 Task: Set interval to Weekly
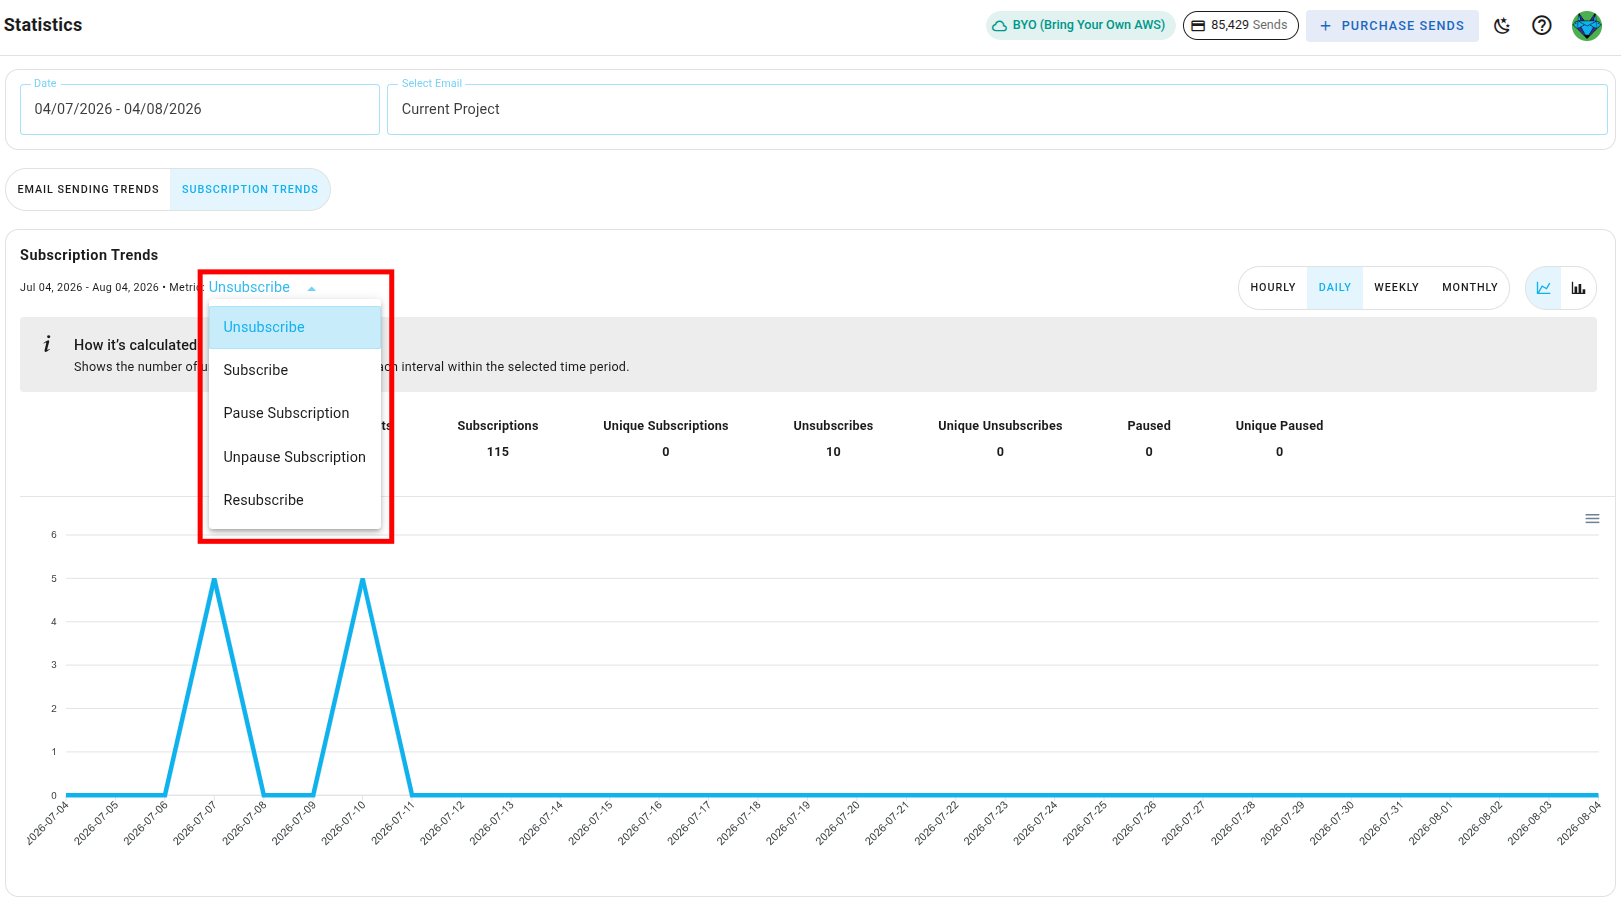(x=1396, y=288)
